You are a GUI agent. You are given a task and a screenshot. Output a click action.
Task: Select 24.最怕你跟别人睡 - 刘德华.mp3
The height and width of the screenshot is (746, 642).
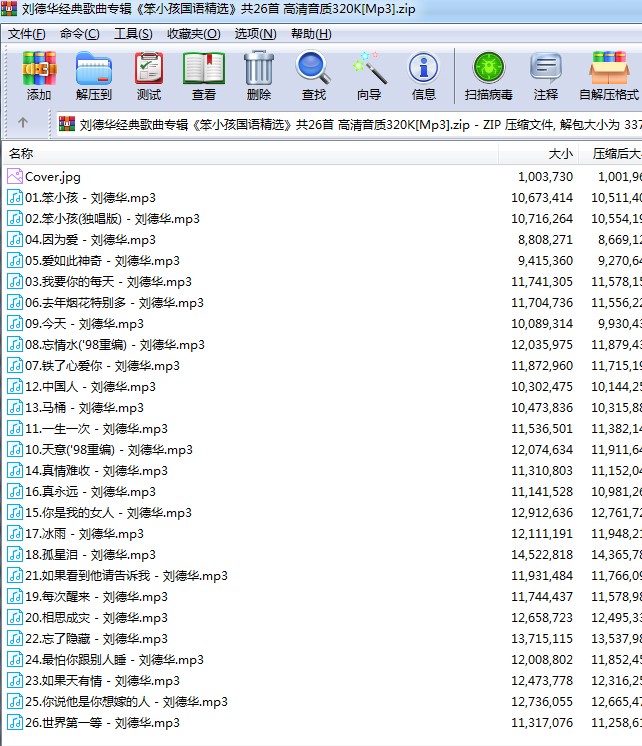pos(114,659)
